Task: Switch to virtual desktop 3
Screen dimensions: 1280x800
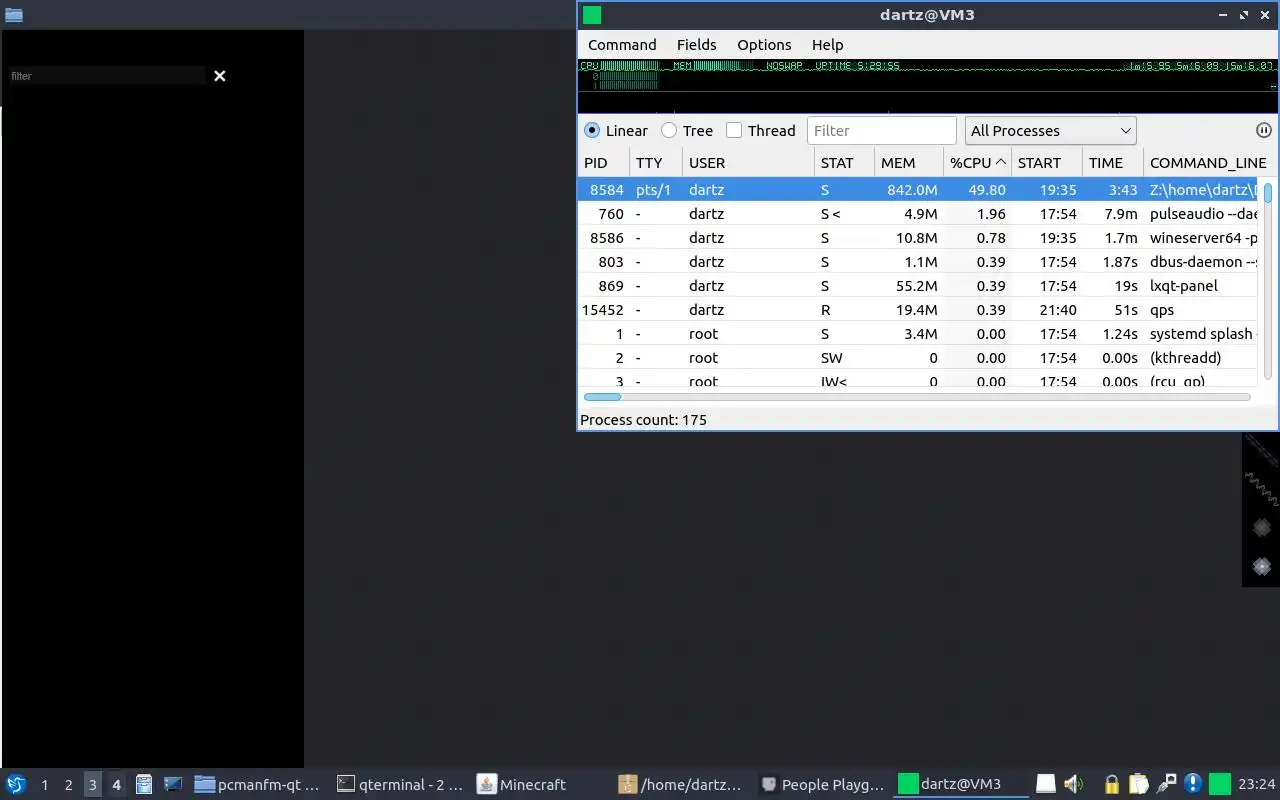Action: pyautogui.click(x=92, y=785)
